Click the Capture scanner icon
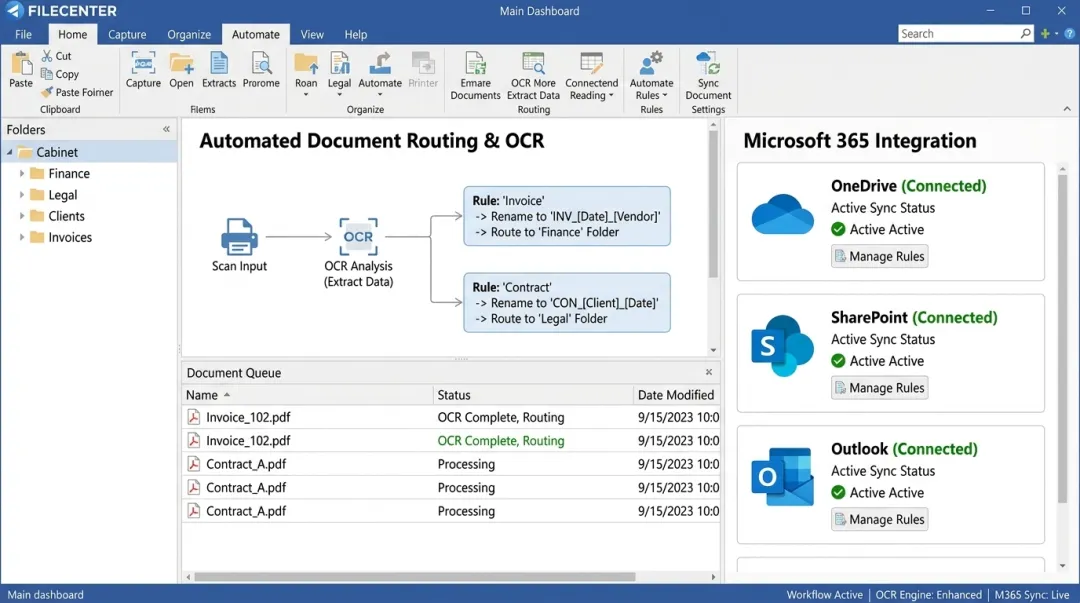 (x=143, y=63)
